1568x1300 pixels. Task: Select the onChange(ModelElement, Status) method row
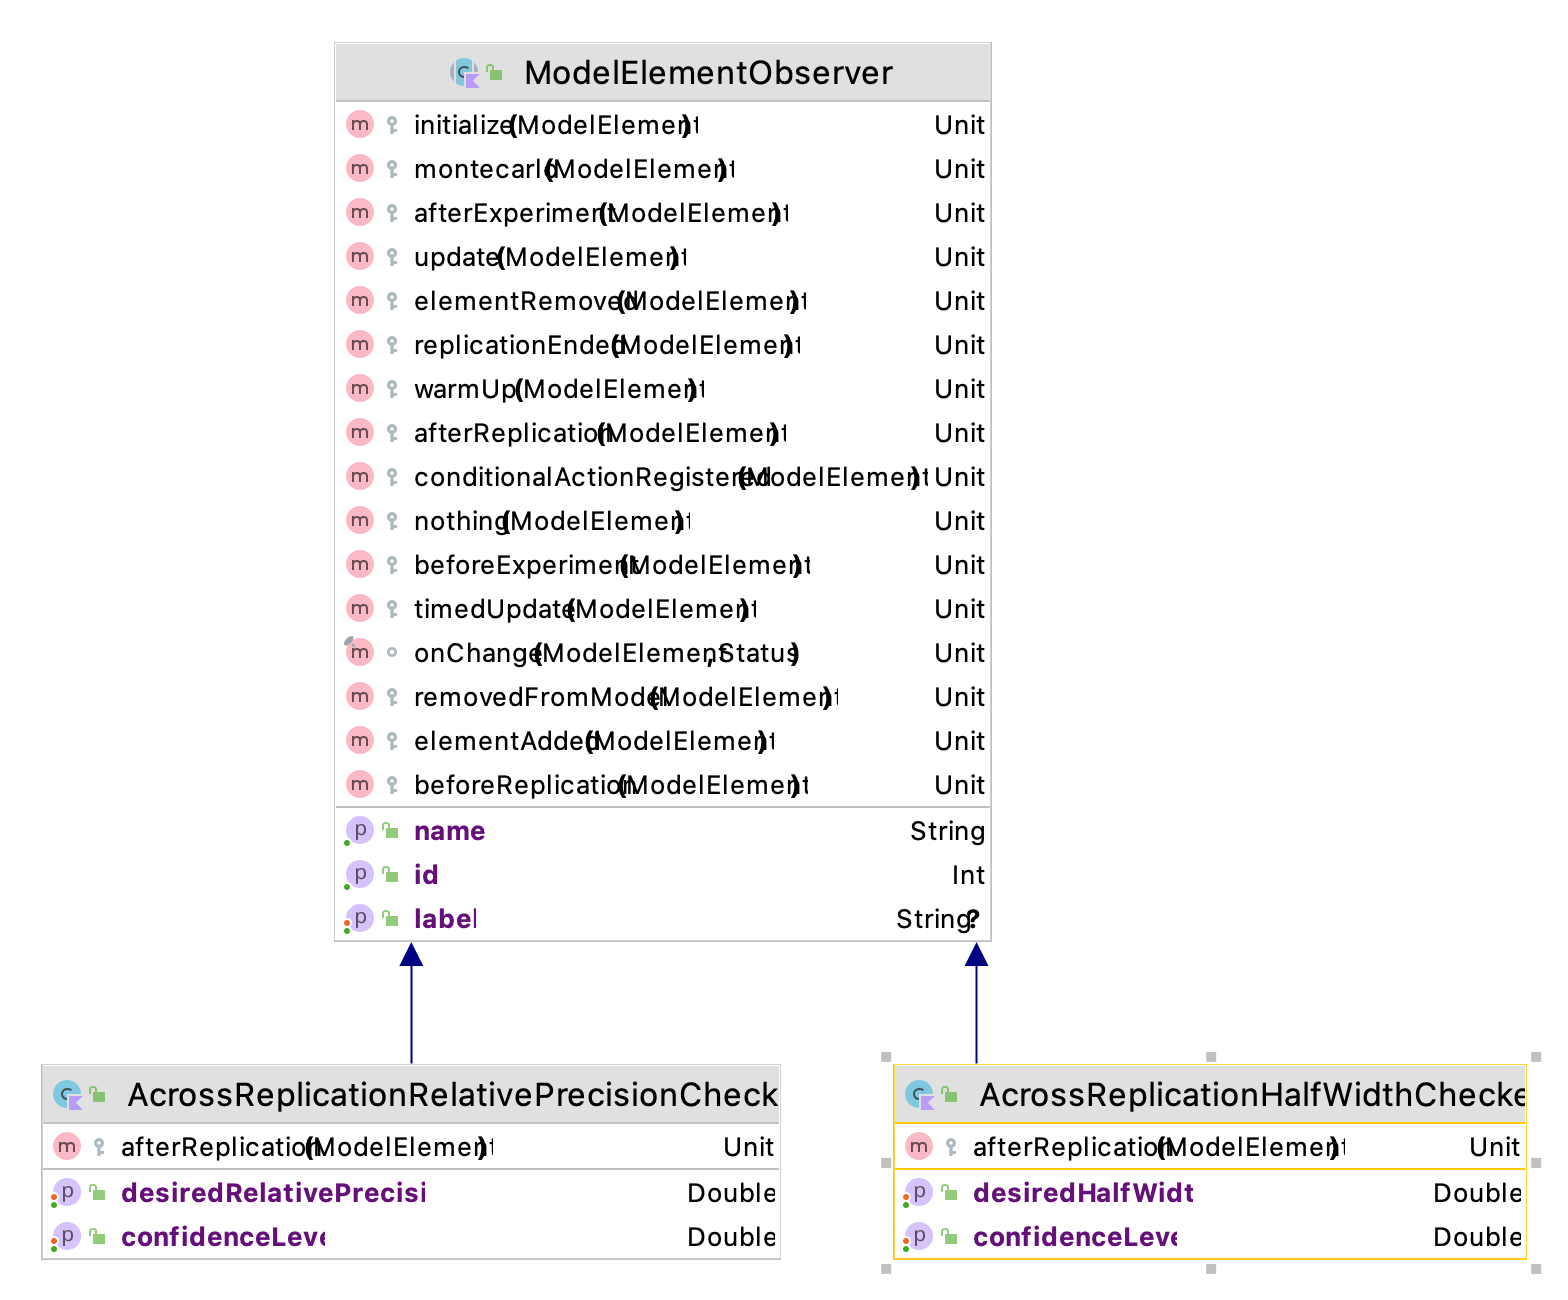coord(663,653)
